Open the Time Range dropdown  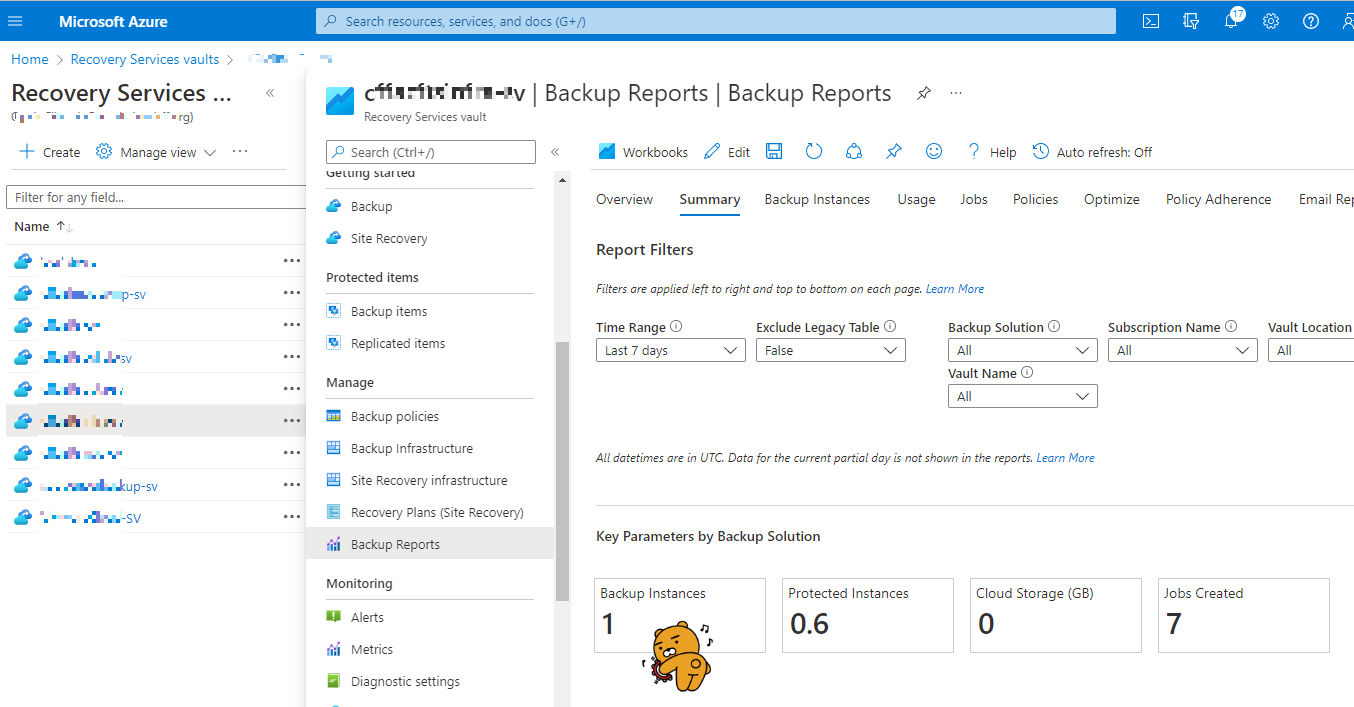point(671,350)
